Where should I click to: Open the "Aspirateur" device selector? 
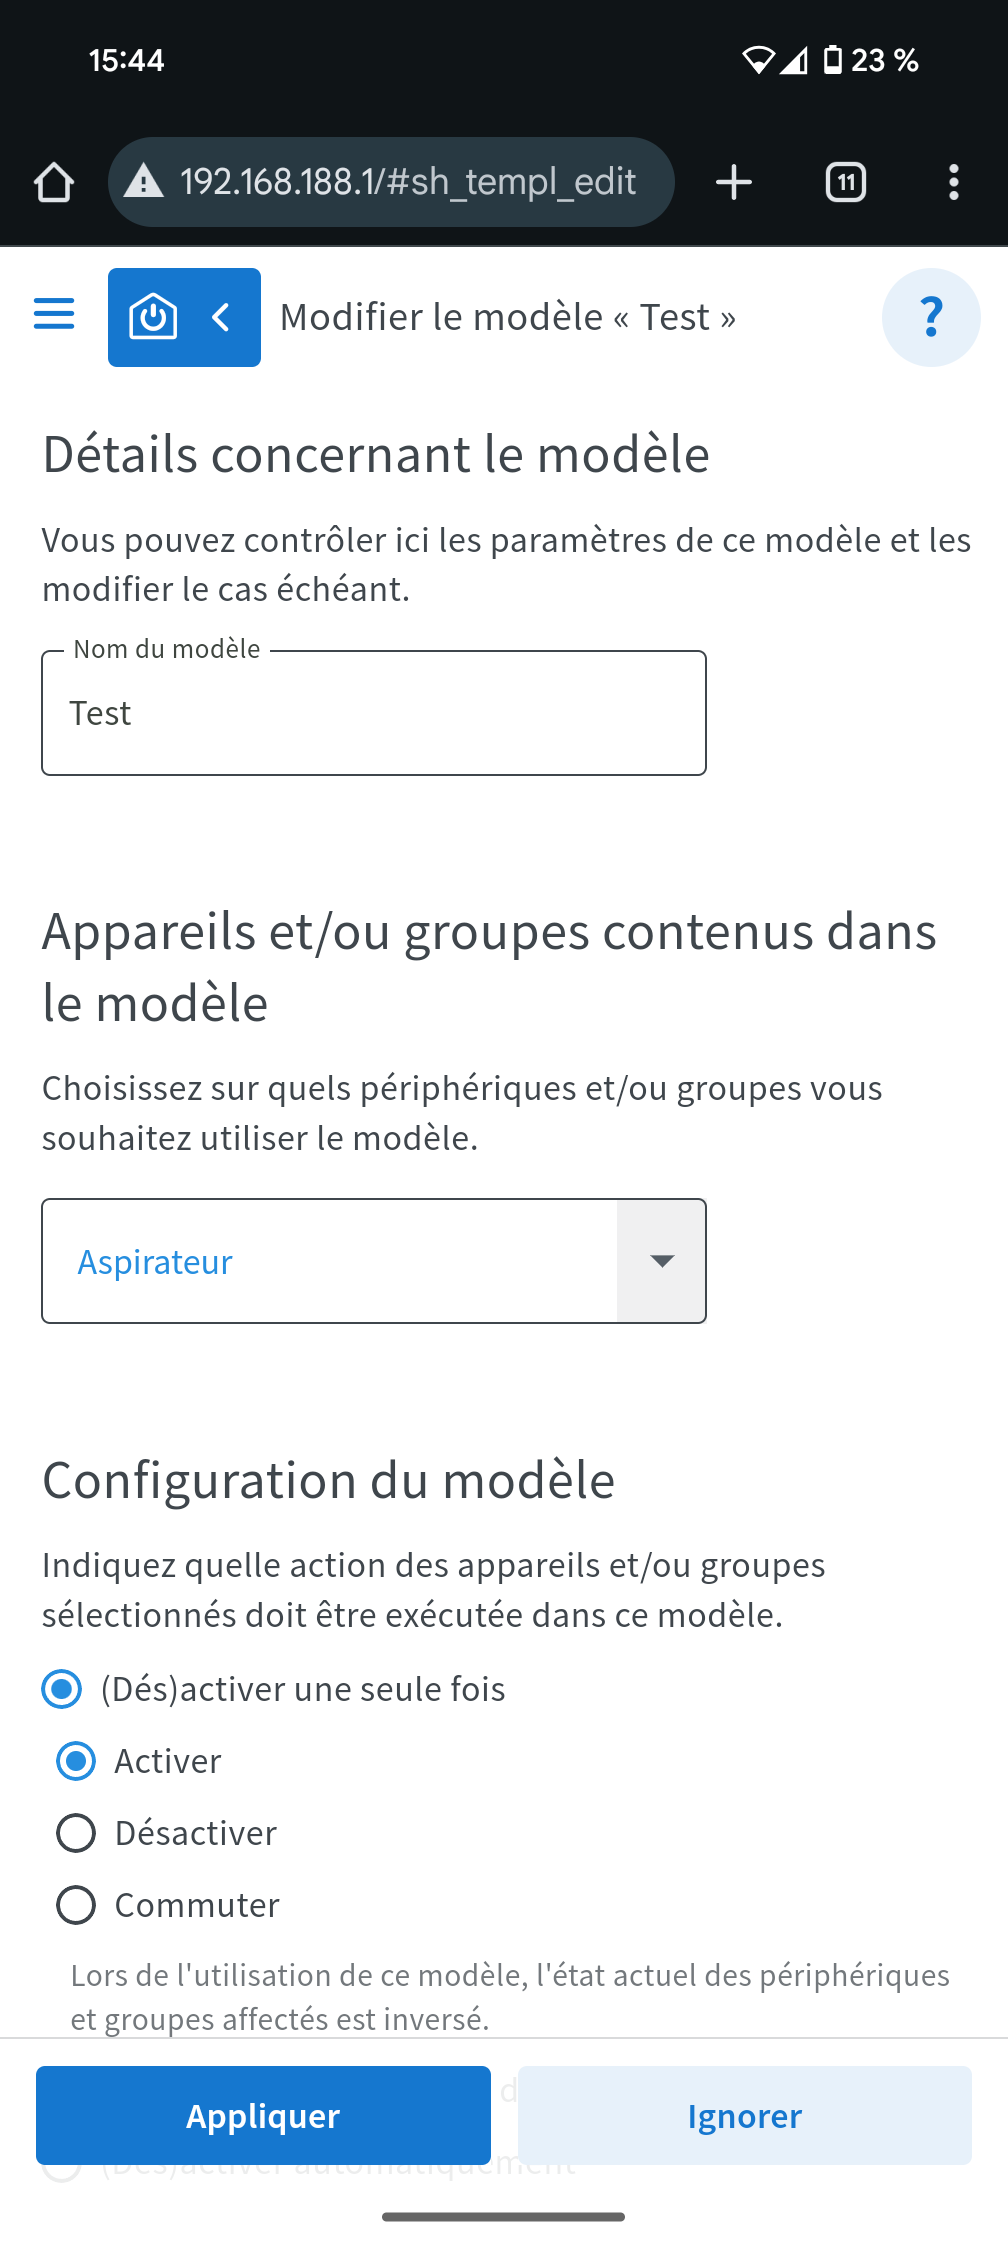(x=330, y=1261)
